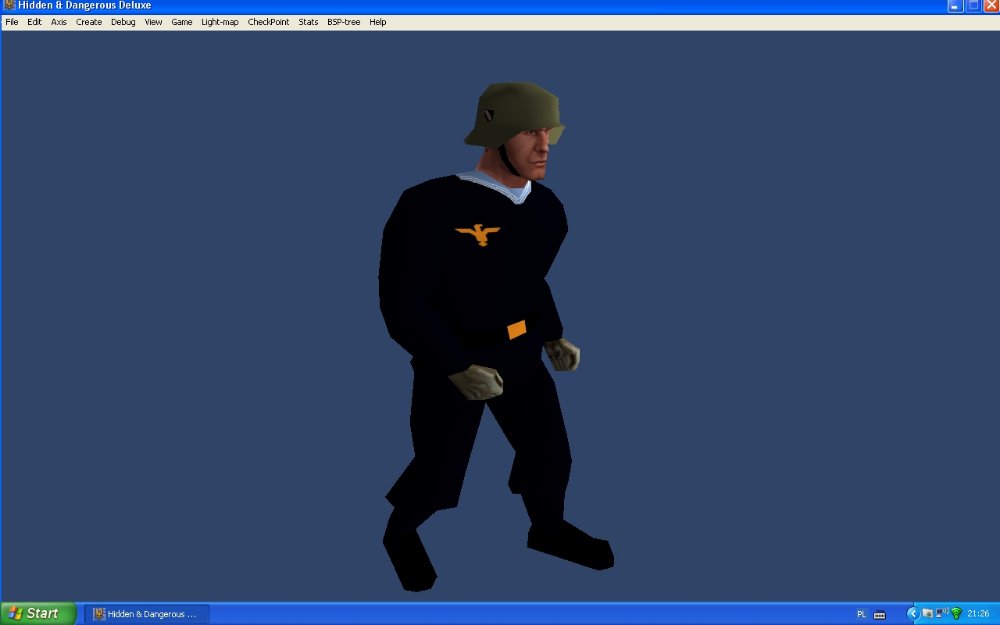This screenshot has width=1000, height=625.
Task: Open the View menu
Action: point(153,22)
